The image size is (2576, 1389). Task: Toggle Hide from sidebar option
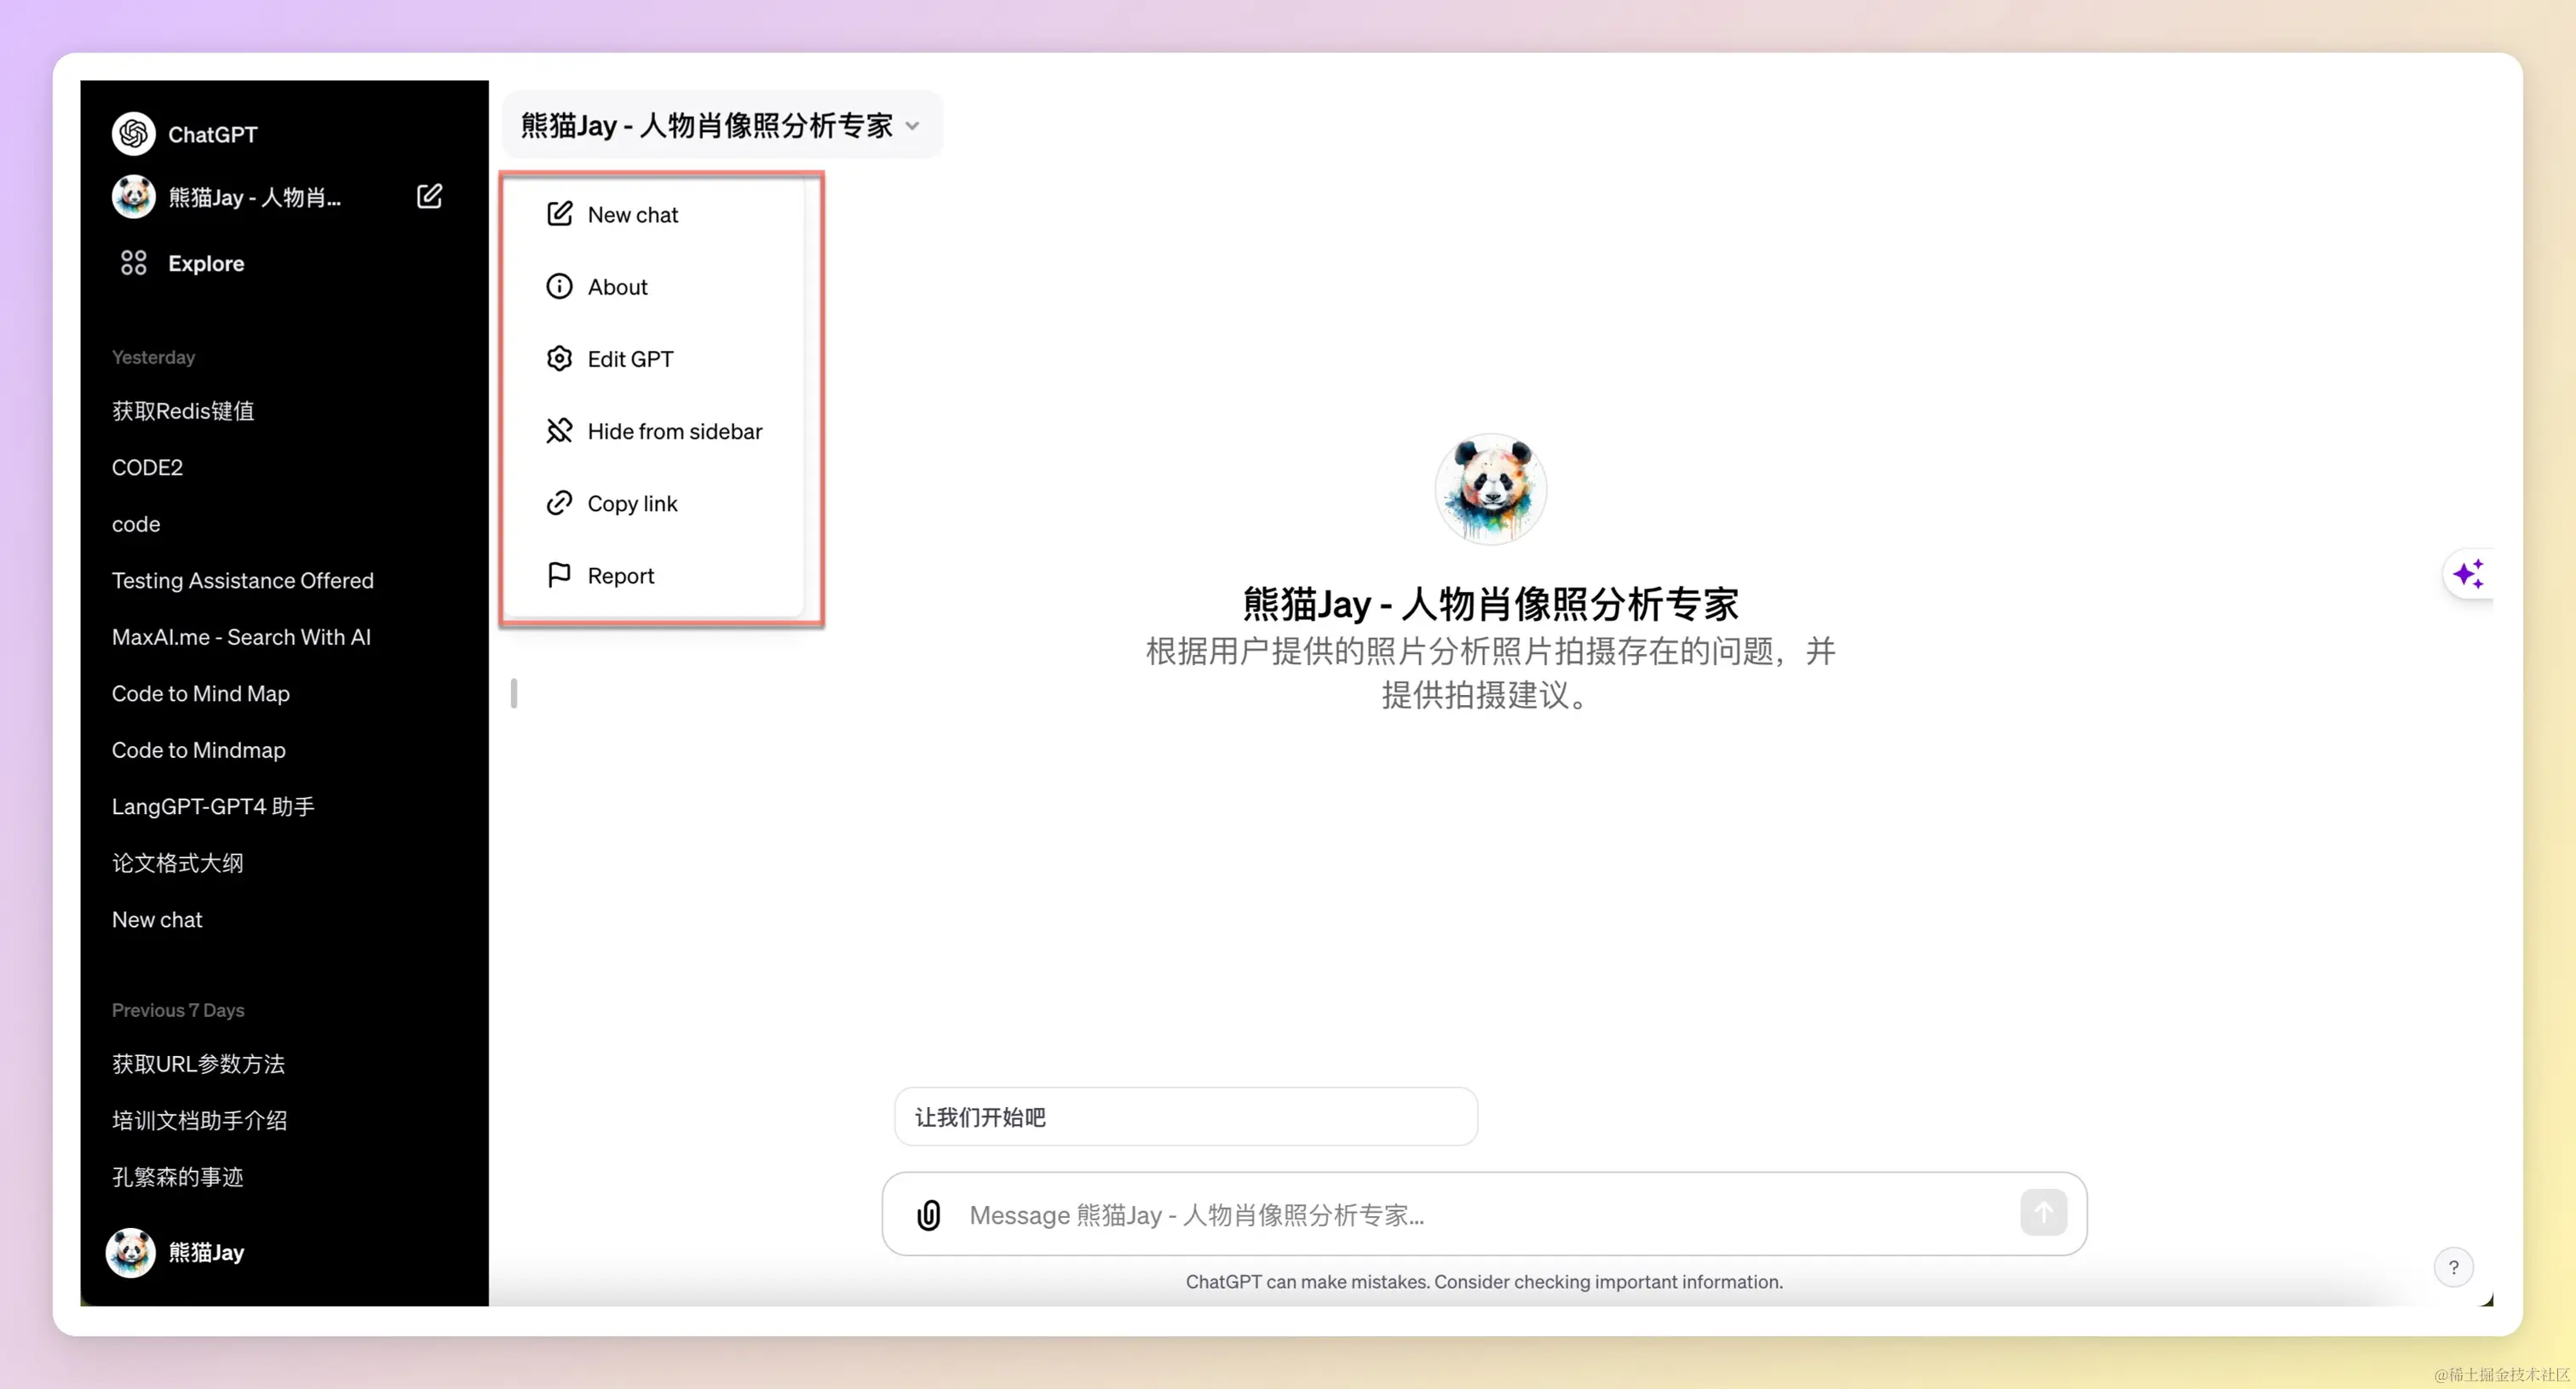click(674, 431)
